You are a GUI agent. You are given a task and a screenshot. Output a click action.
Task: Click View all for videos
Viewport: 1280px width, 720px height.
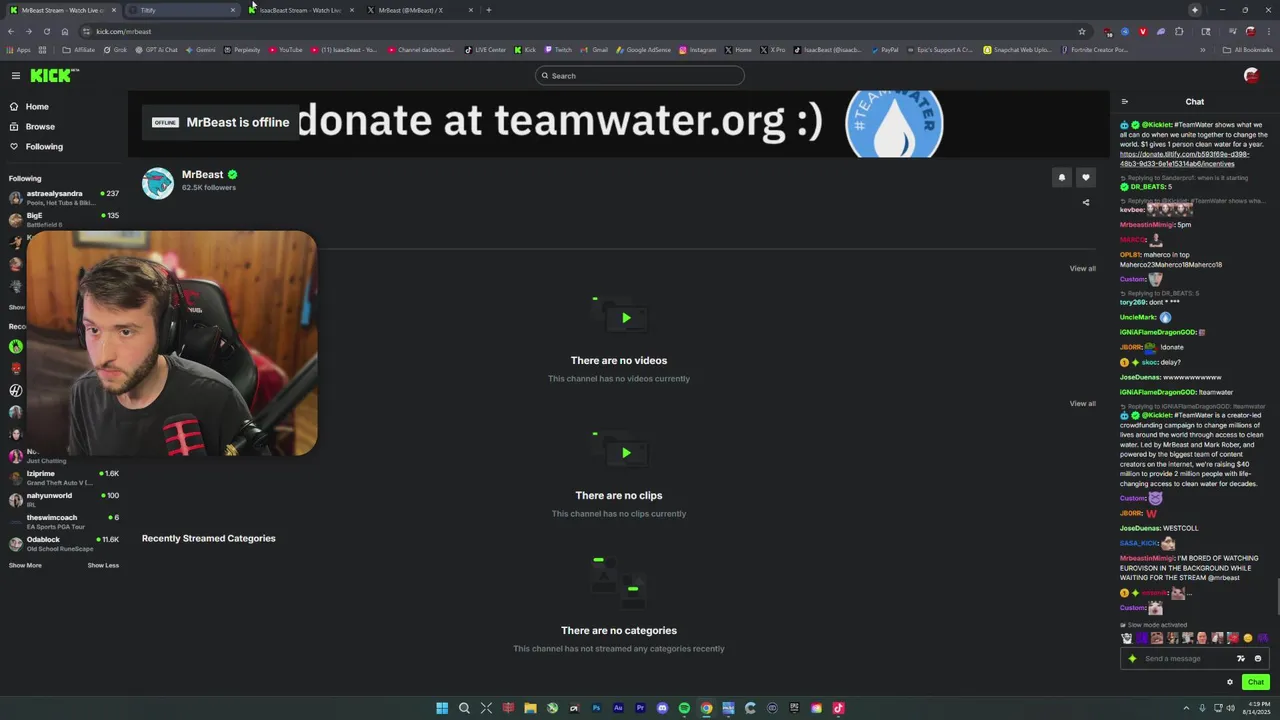1082,268
